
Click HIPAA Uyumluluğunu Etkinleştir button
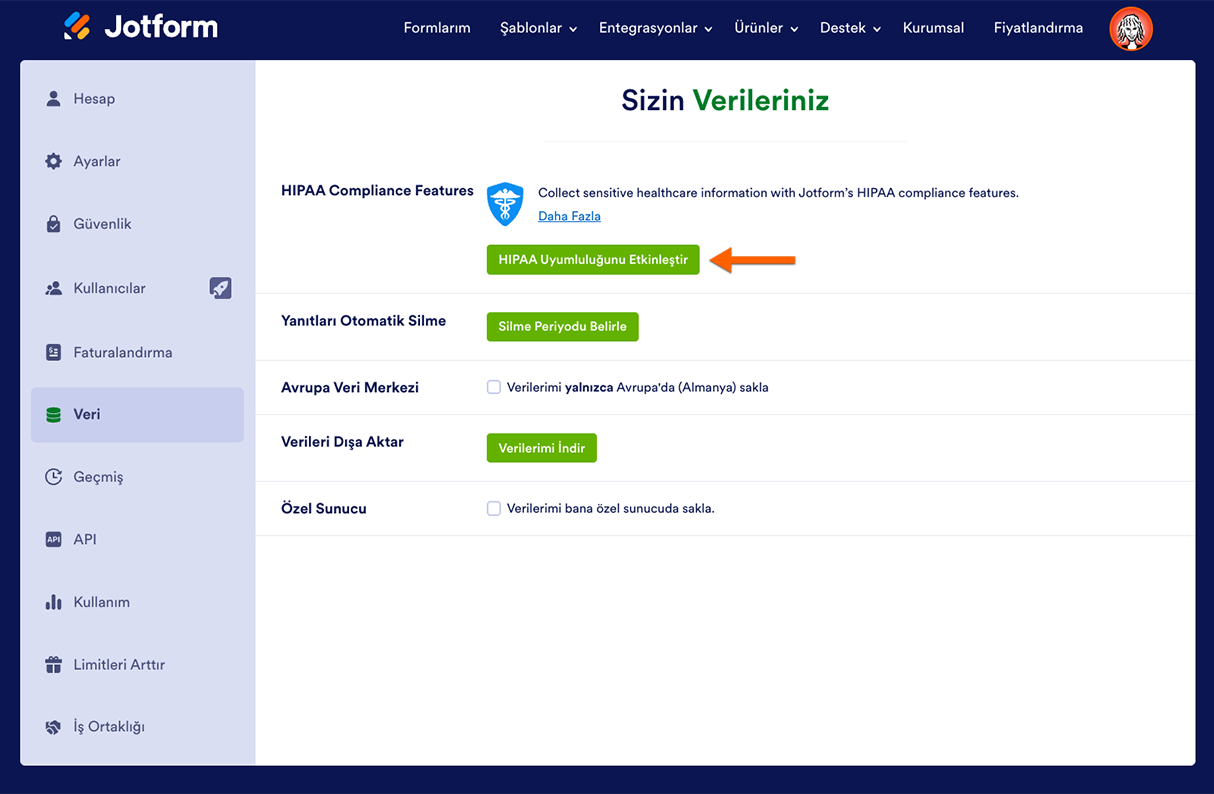pos(593,259)
